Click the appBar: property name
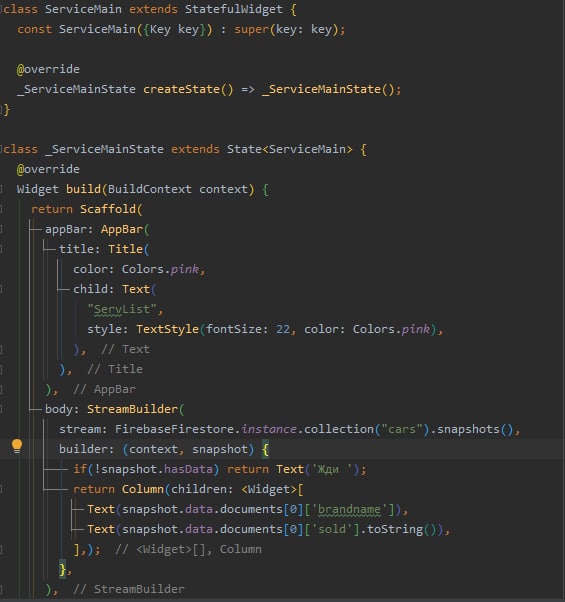Screen dimensions: 565x602 (69, 229)
